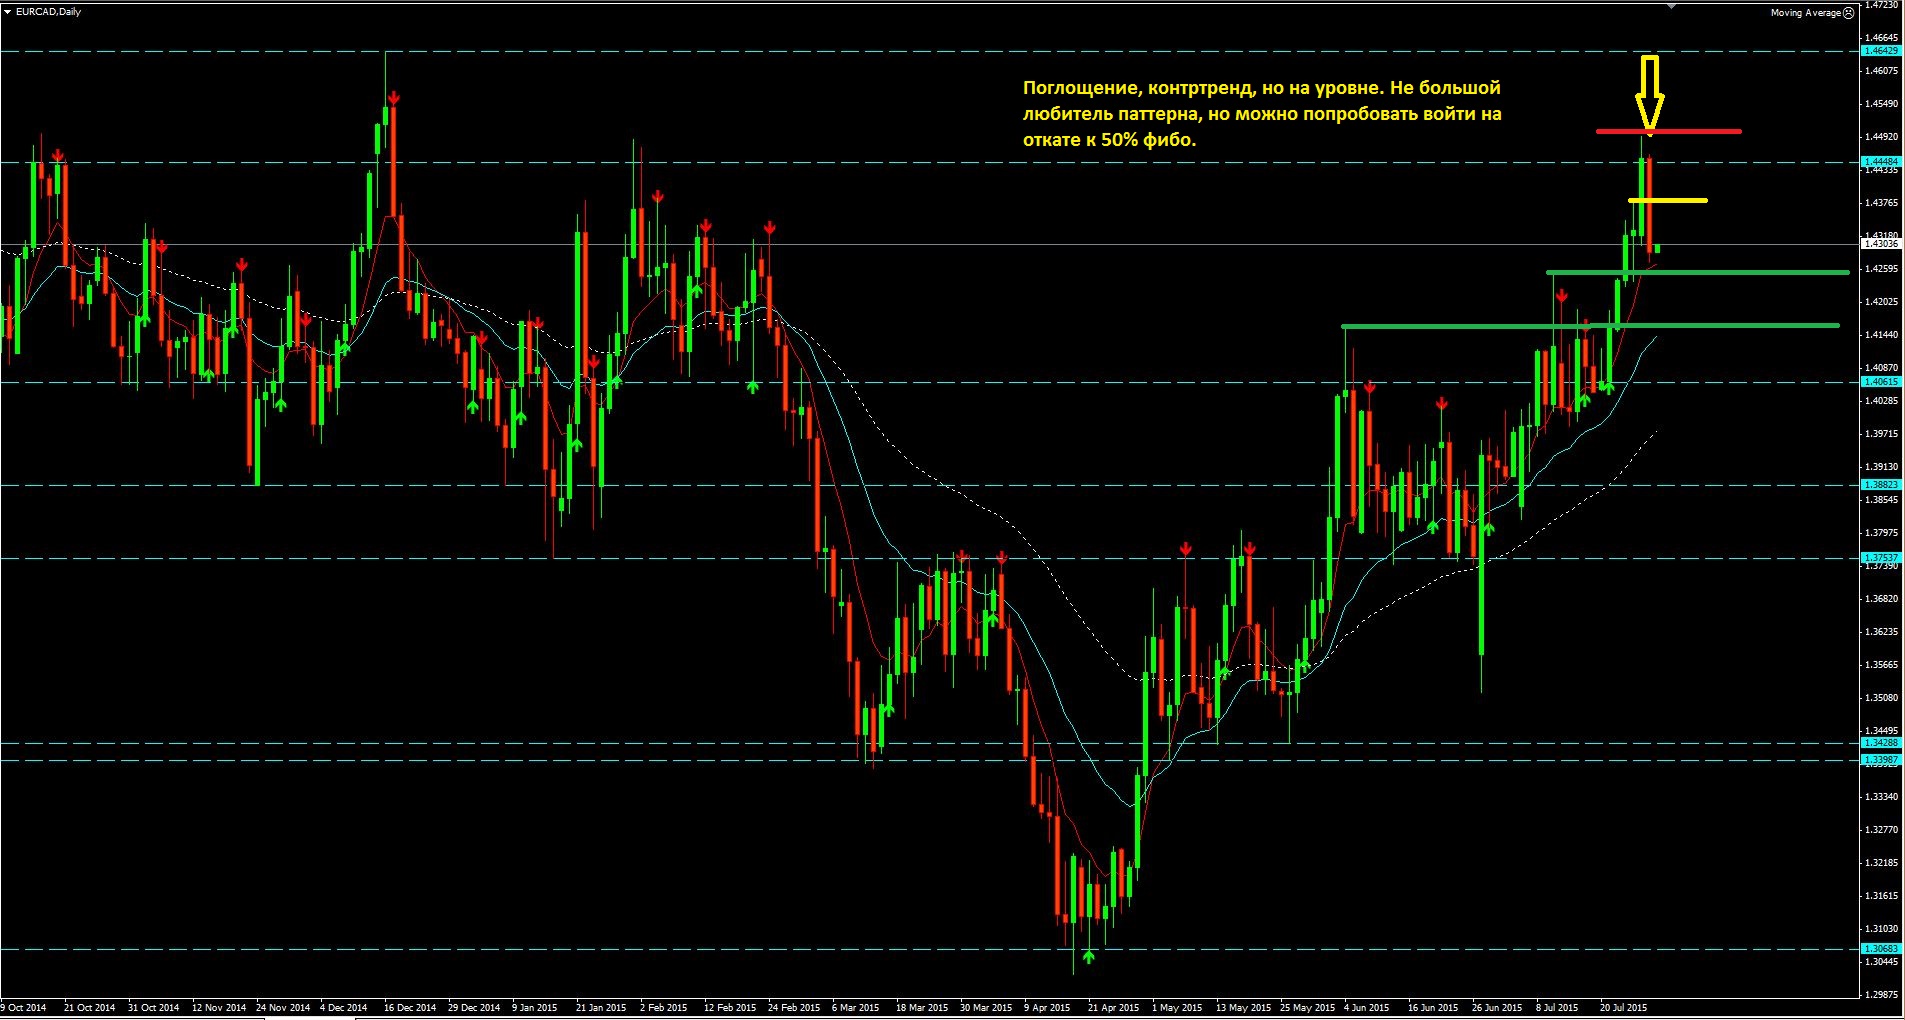Image resolution: width=1905 pixels, height=1020 pixels.
Task: Select the 1.44484 cyan price level label
Action: pos(1880,161)
